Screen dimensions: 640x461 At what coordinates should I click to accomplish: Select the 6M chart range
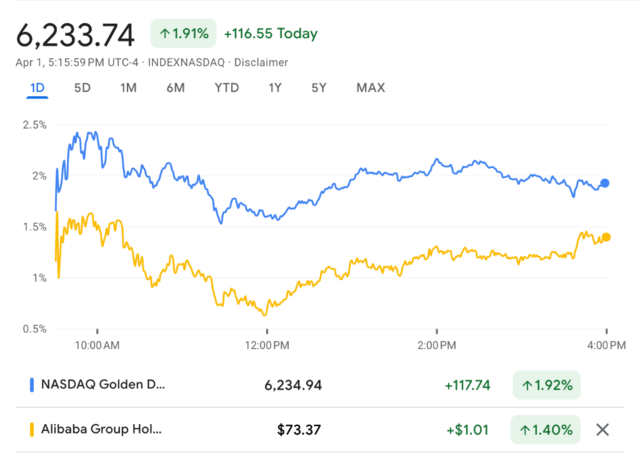pyautogui.click(x=175, y=88)
